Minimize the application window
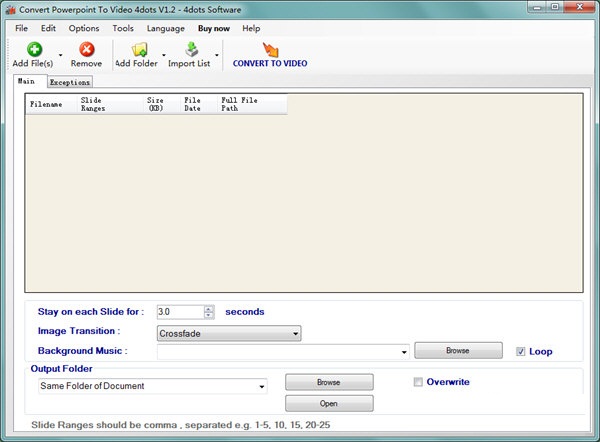This screenshot has width=600, height=442. pyautogui.click(x=537, y=7)
